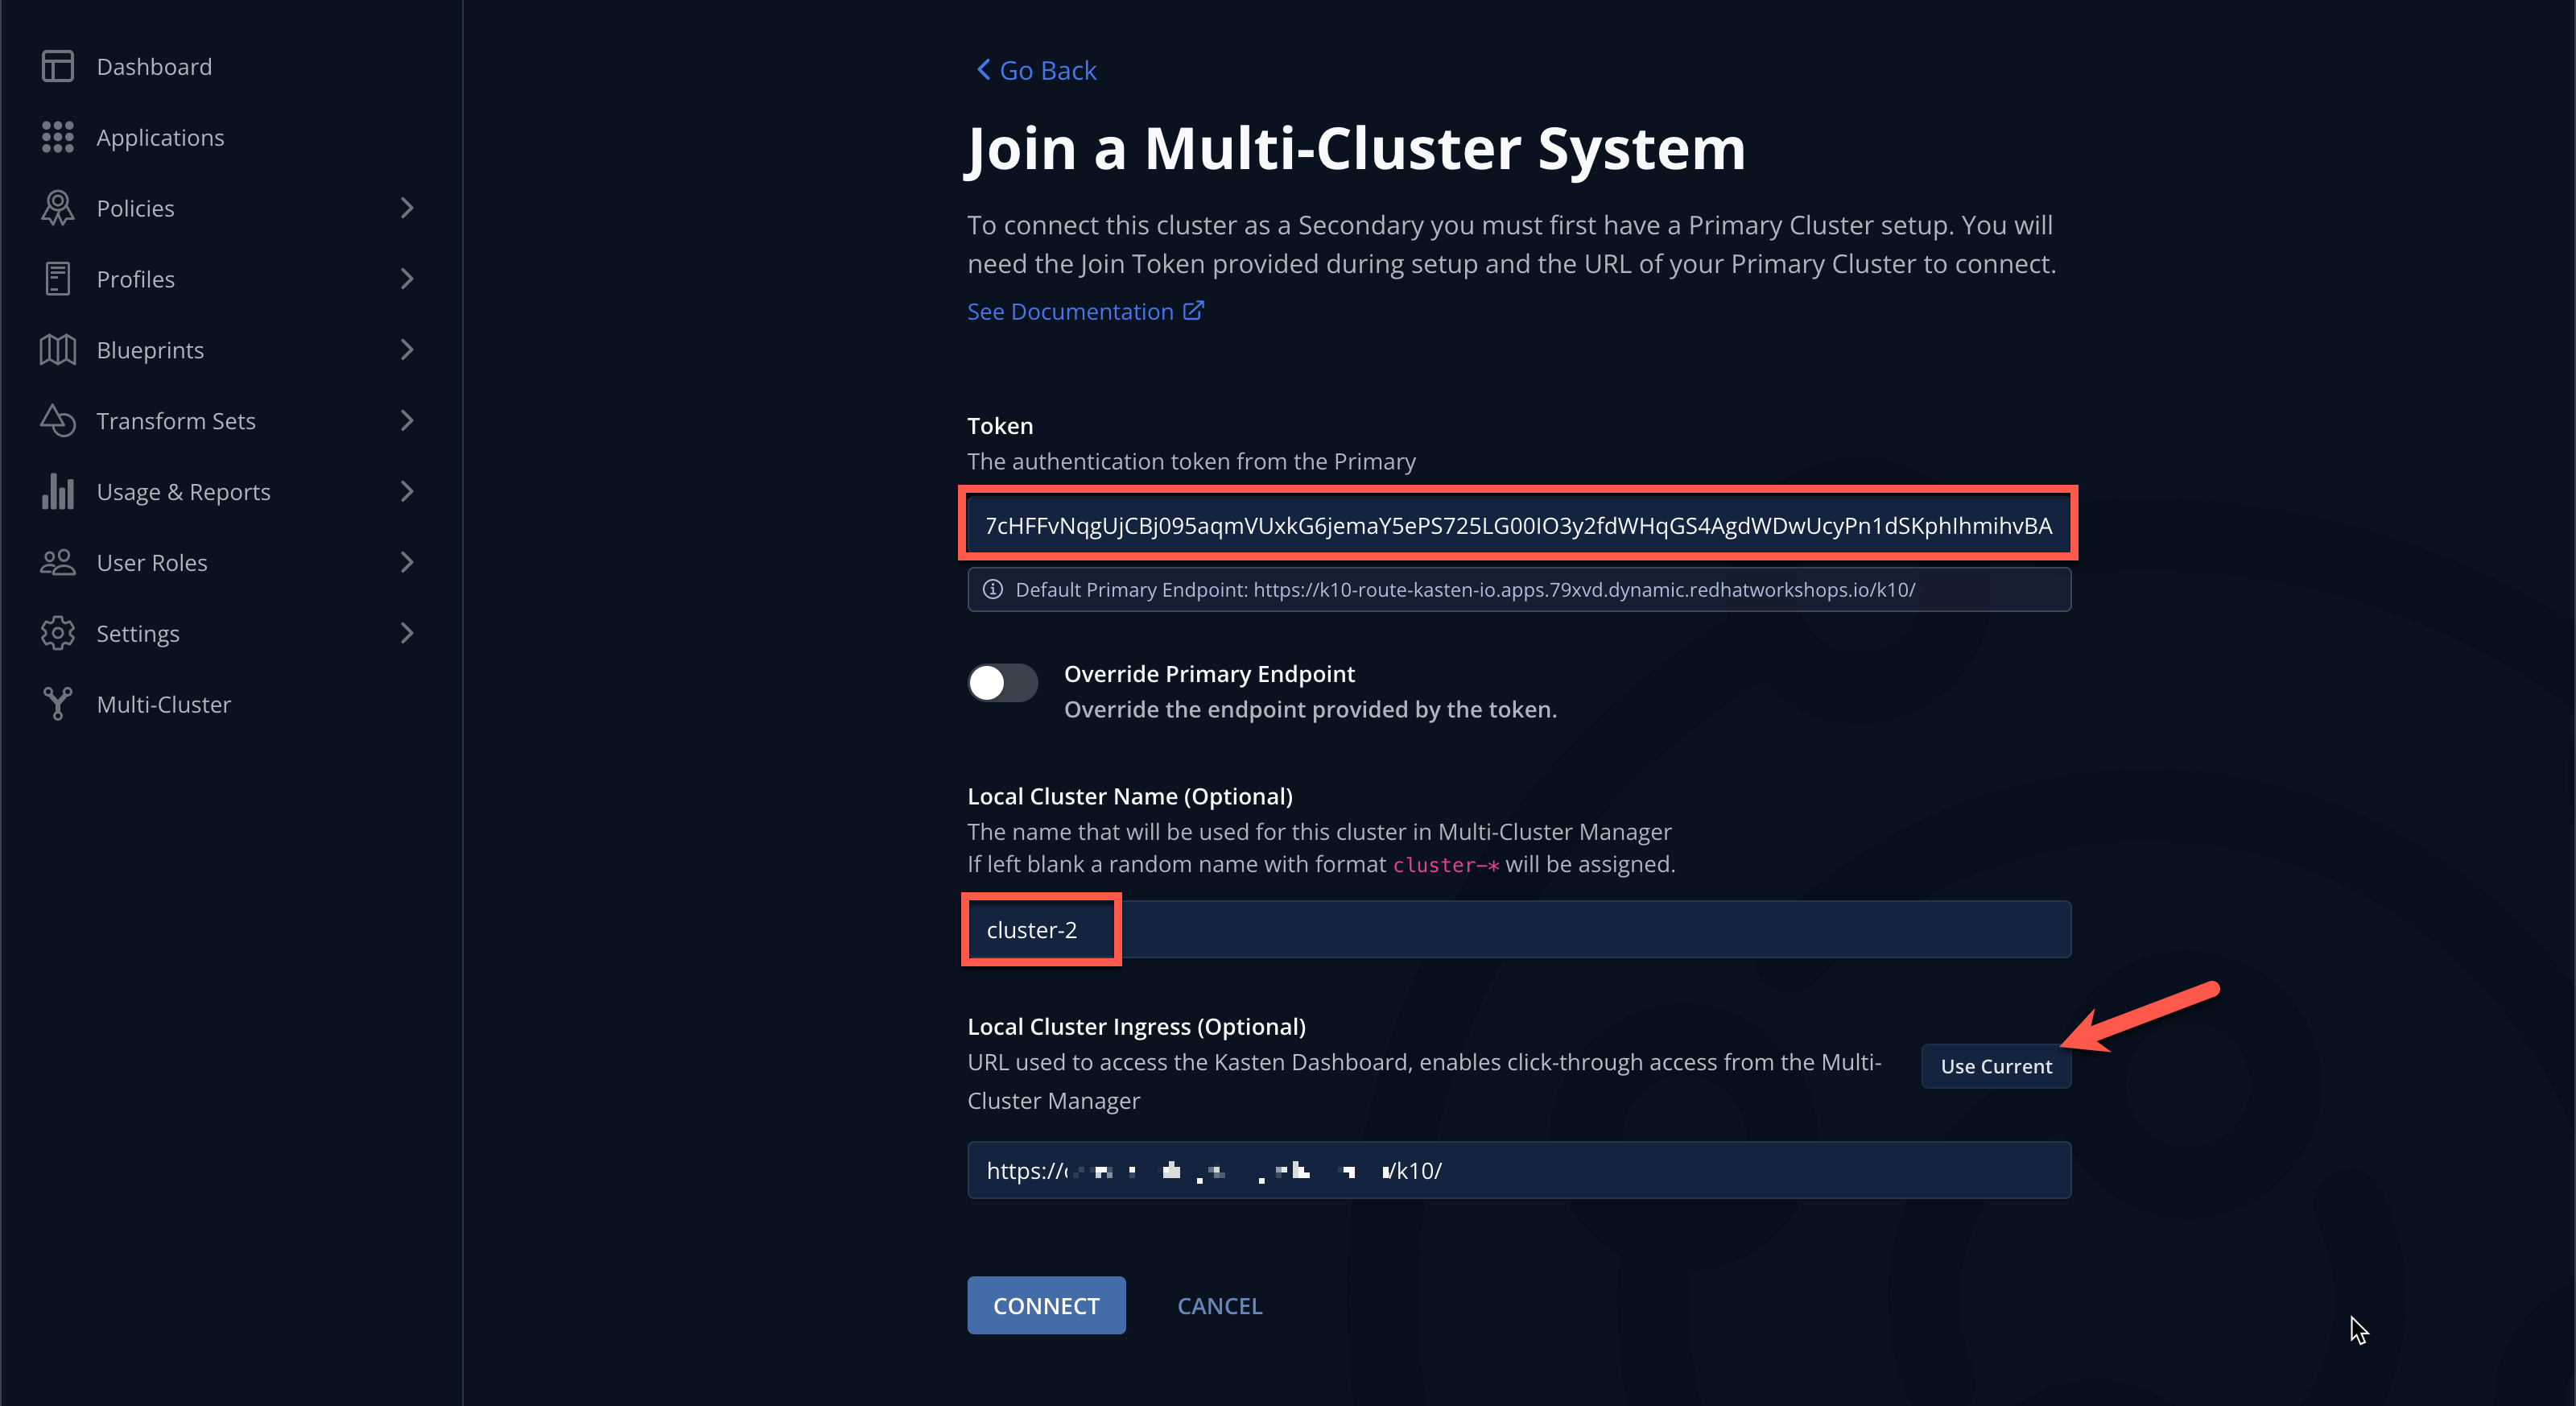This screenshot has height=1406, width=2576.
Task: Select Multi-Cluster in the sidebar
Action: (163, 704)
